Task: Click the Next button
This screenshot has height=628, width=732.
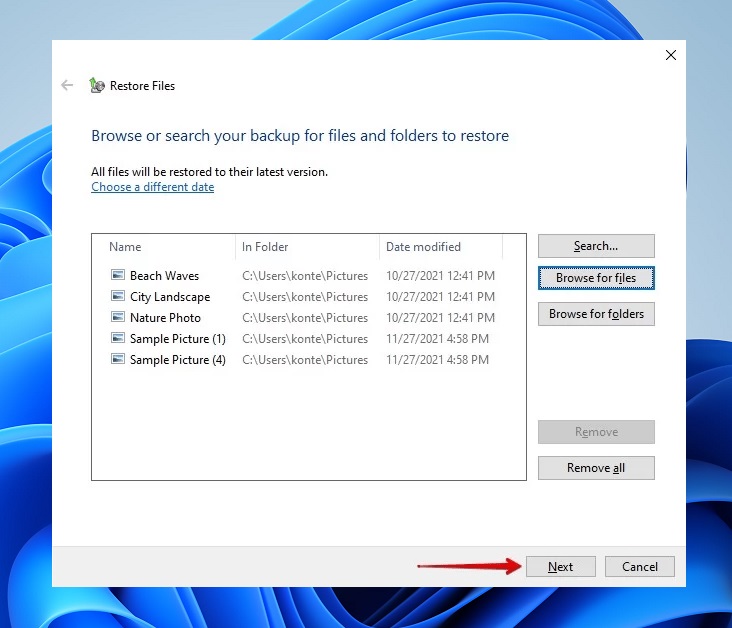Action: click(x=561, y=566)
